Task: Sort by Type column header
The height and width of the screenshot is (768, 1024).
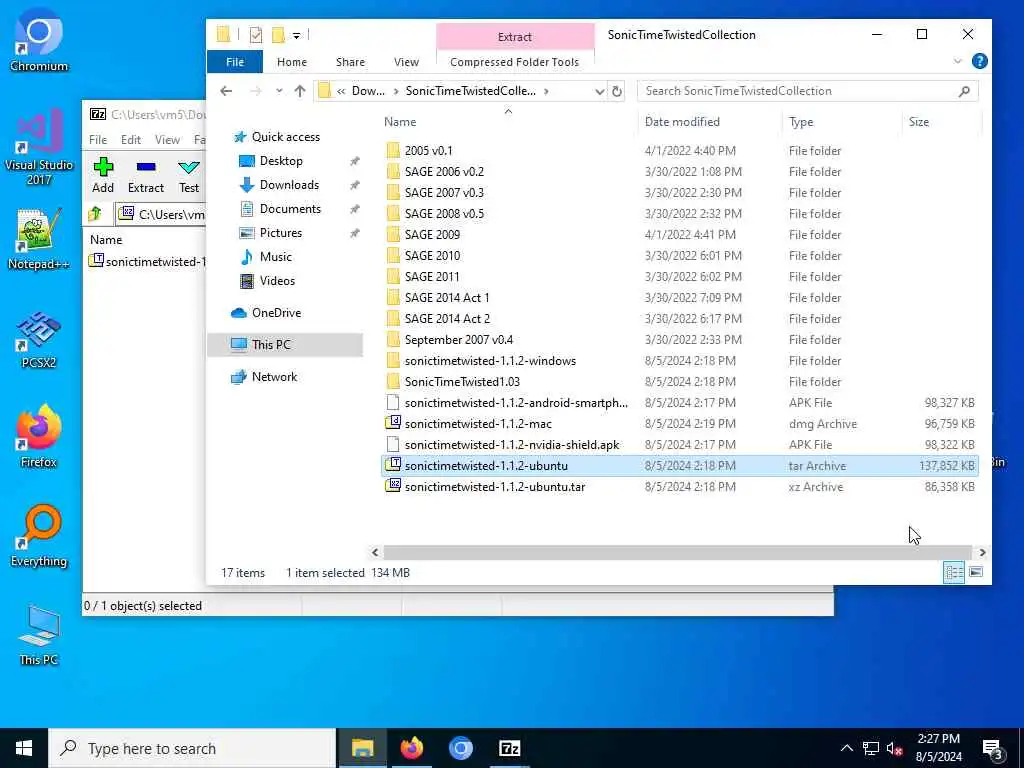Action: [x=842, y=122]
